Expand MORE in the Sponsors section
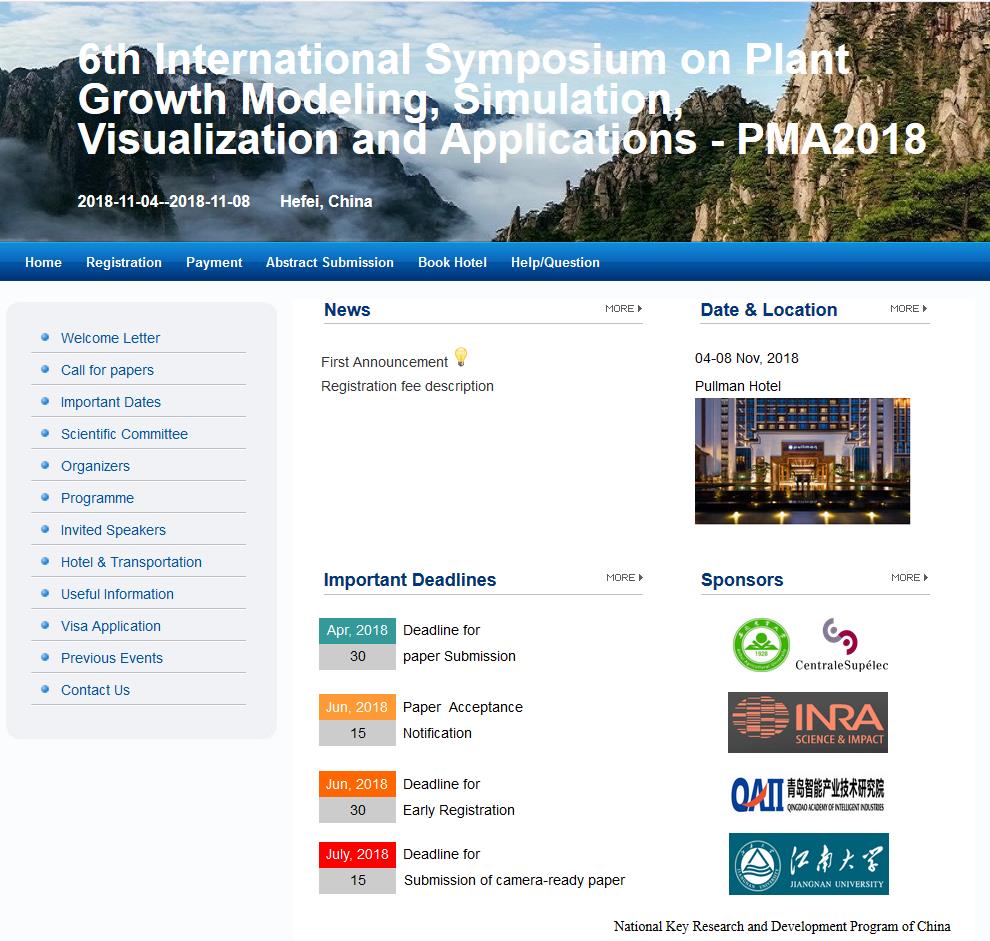 coord(909,578)
